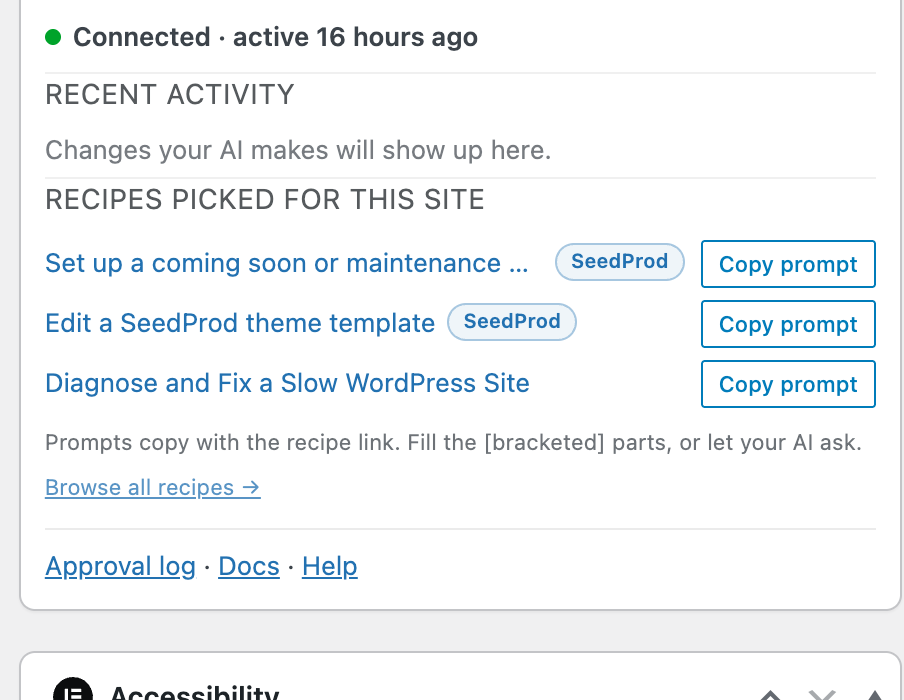The image size is (904, 700).
Task: Click the SeedProd badge on the theme template recipe
Action: [x=512, y=322]
